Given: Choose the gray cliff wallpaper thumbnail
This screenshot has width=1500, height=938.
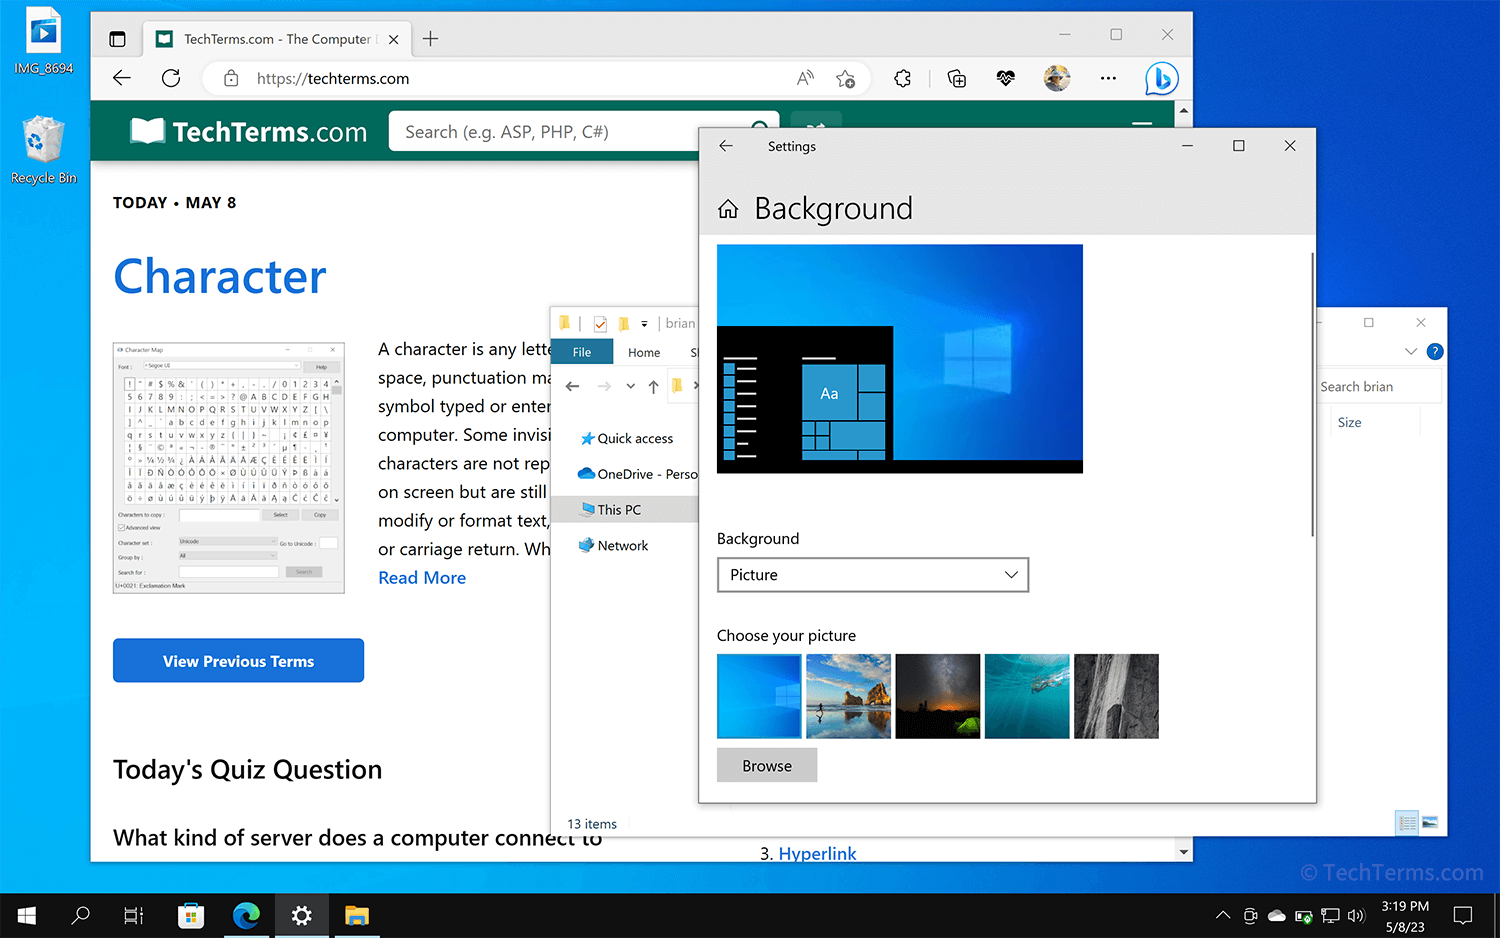Looking at the screenshot, I should (1116, 696).
